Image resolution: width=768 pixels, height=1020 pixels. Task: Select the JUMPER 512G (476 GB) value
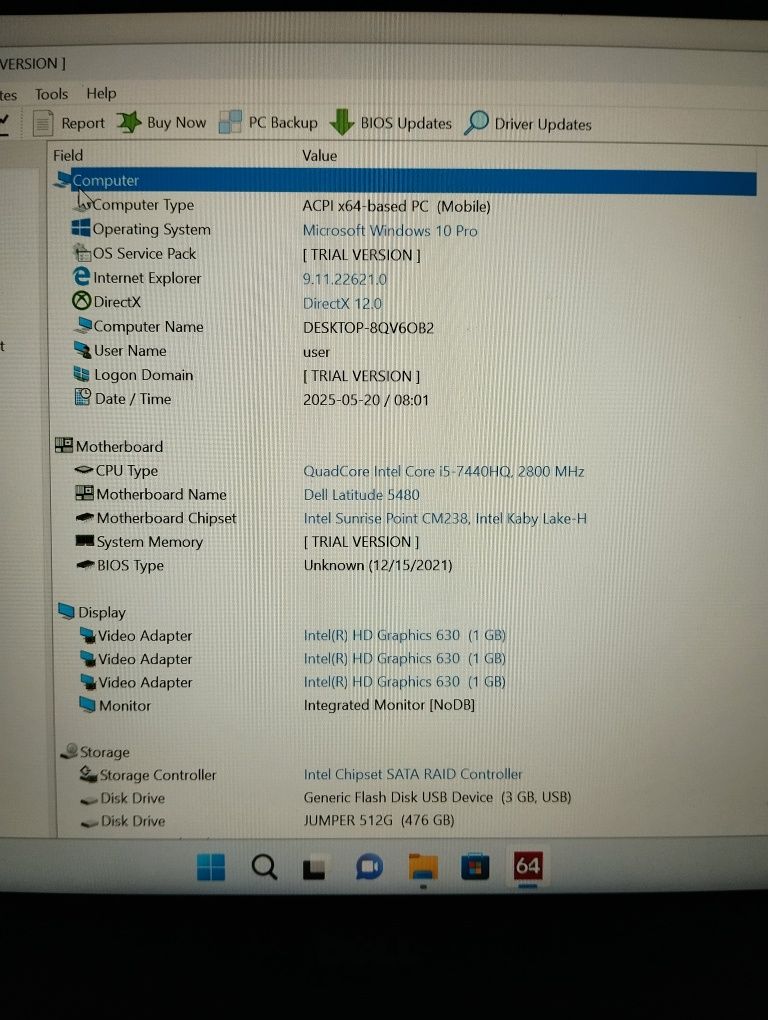point(379,820)
